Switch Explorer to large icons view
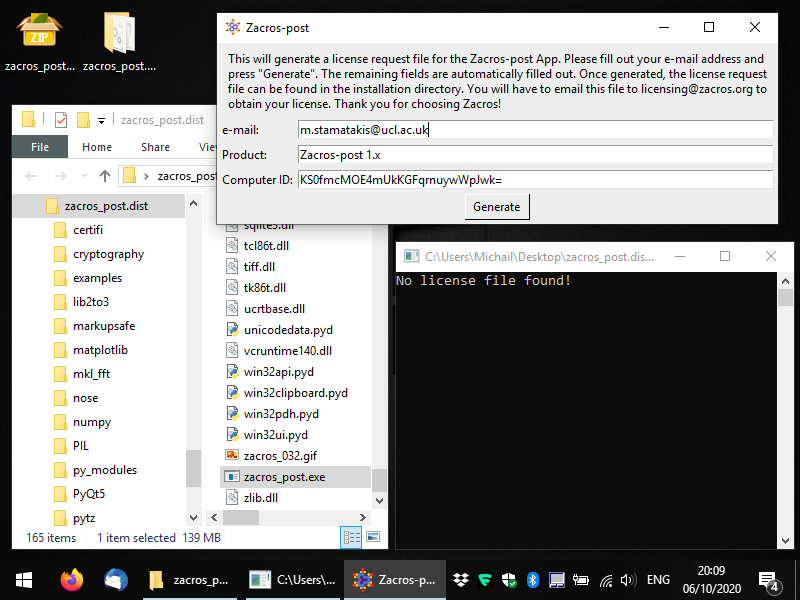This screenshot has width=800, height=600. pyautogui.click(x=373, y=537)
